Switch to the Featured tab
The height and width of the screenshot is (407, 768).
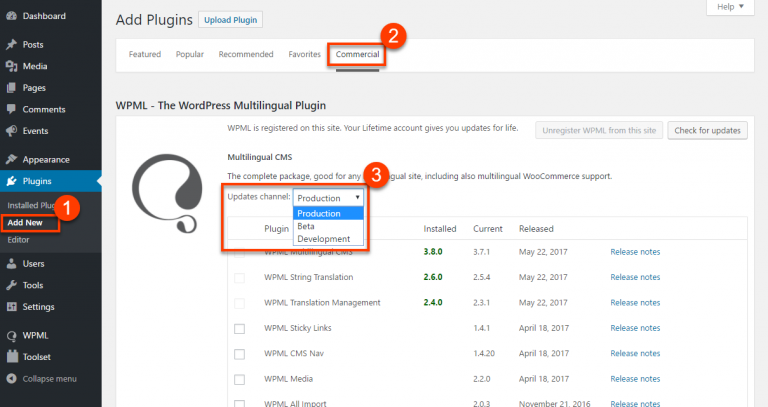pyautogui.click(x=144, y=54)
